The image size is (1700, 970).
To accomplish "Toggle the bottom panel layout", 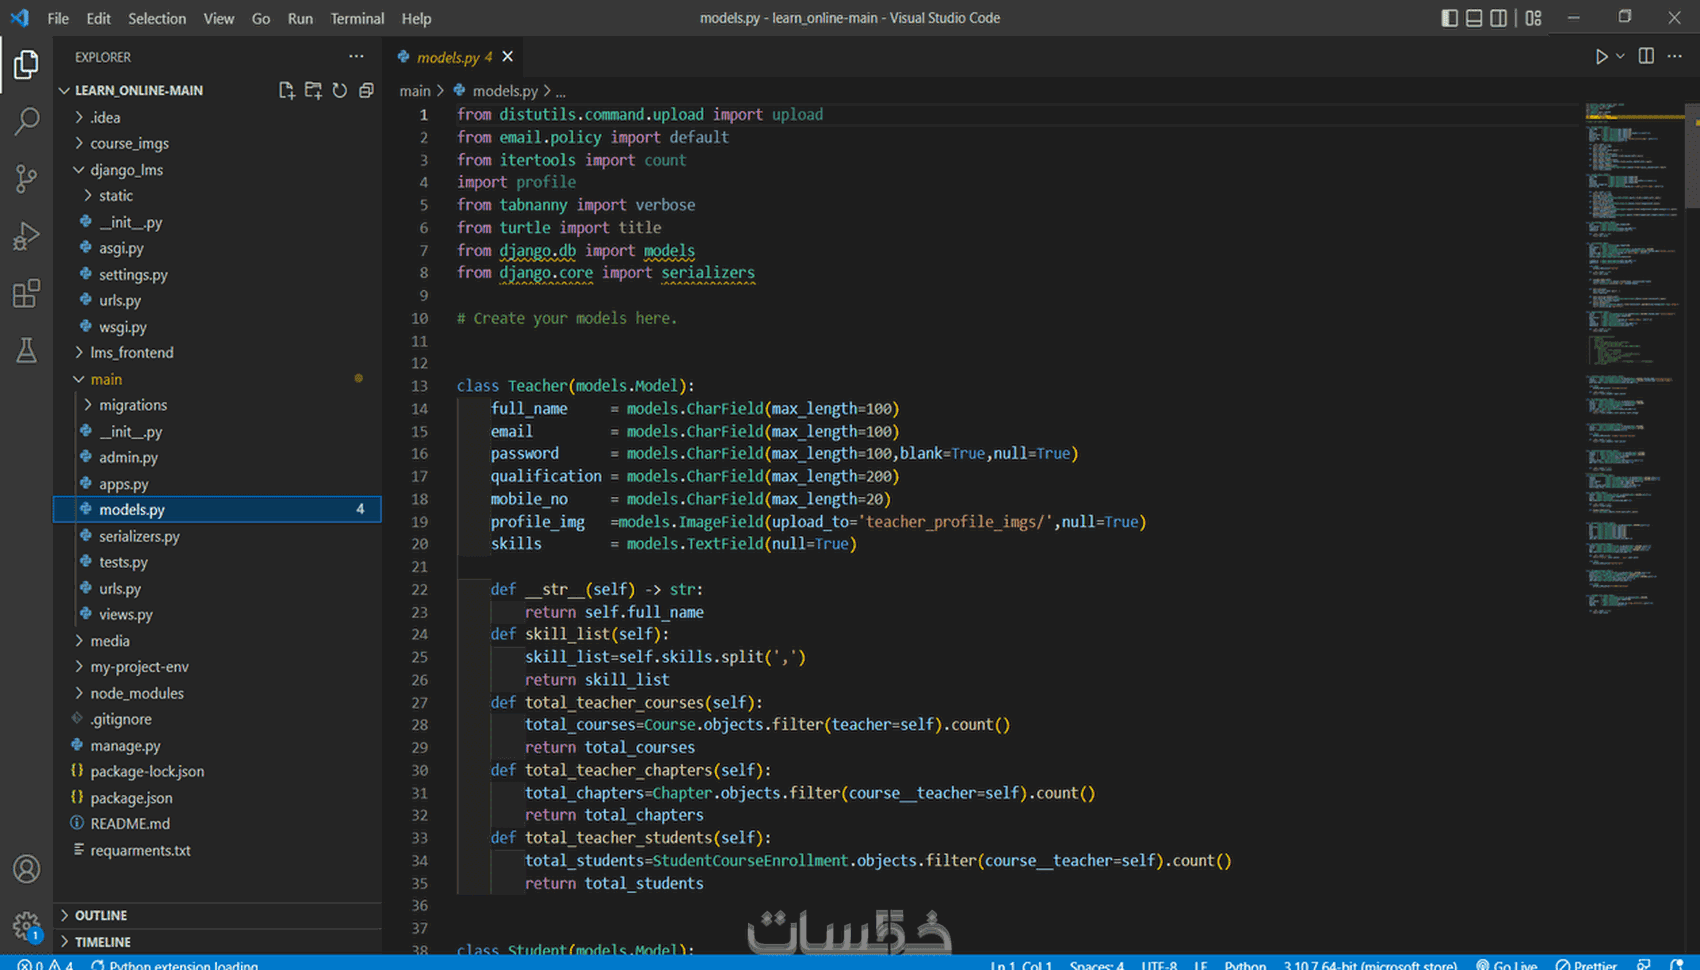I will pyautogui.click(x=1474, y=18).
